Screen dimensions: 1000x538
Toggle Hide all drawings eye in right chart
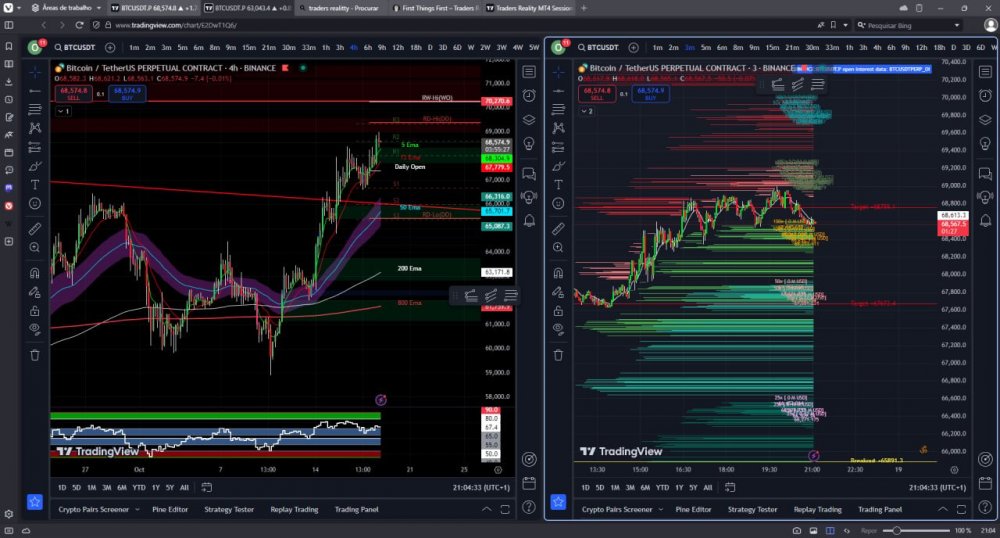559,330
